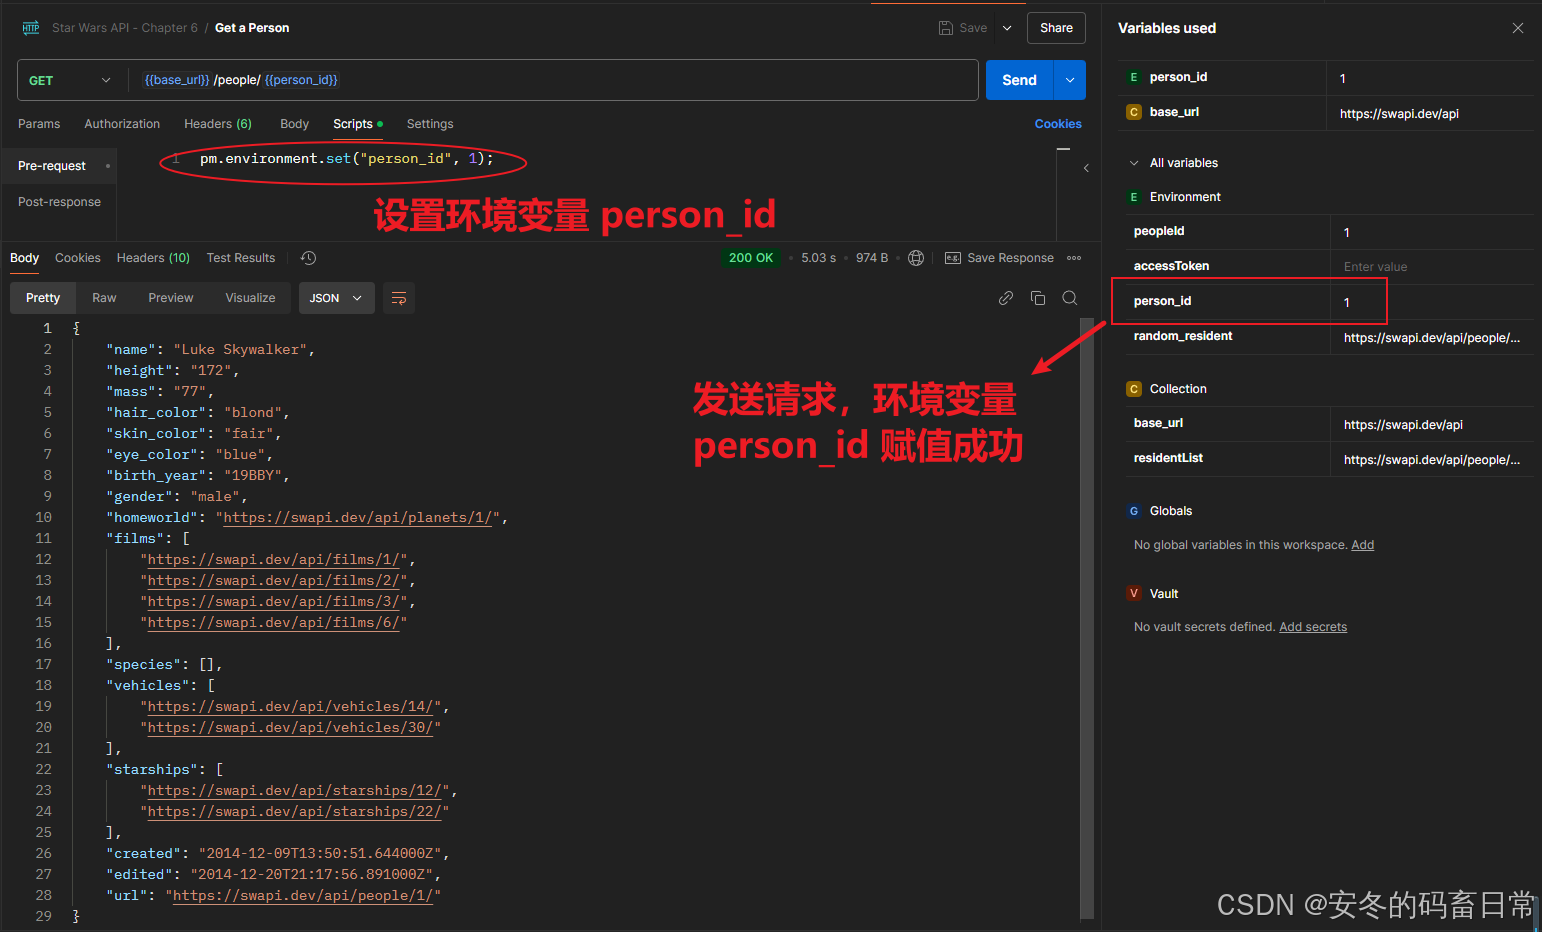Open the Cookies link
1542x932 pixels.
click(1058, 124)
